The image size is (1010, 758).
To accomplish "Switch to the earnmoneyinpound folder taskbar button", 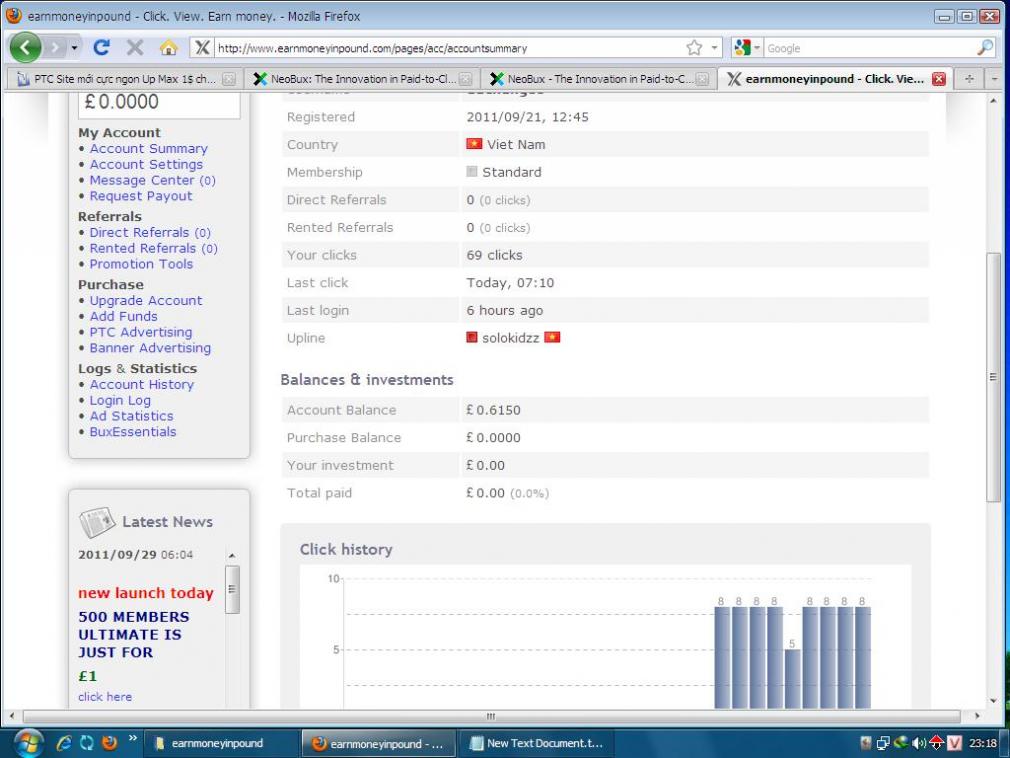I will (220, 743).
